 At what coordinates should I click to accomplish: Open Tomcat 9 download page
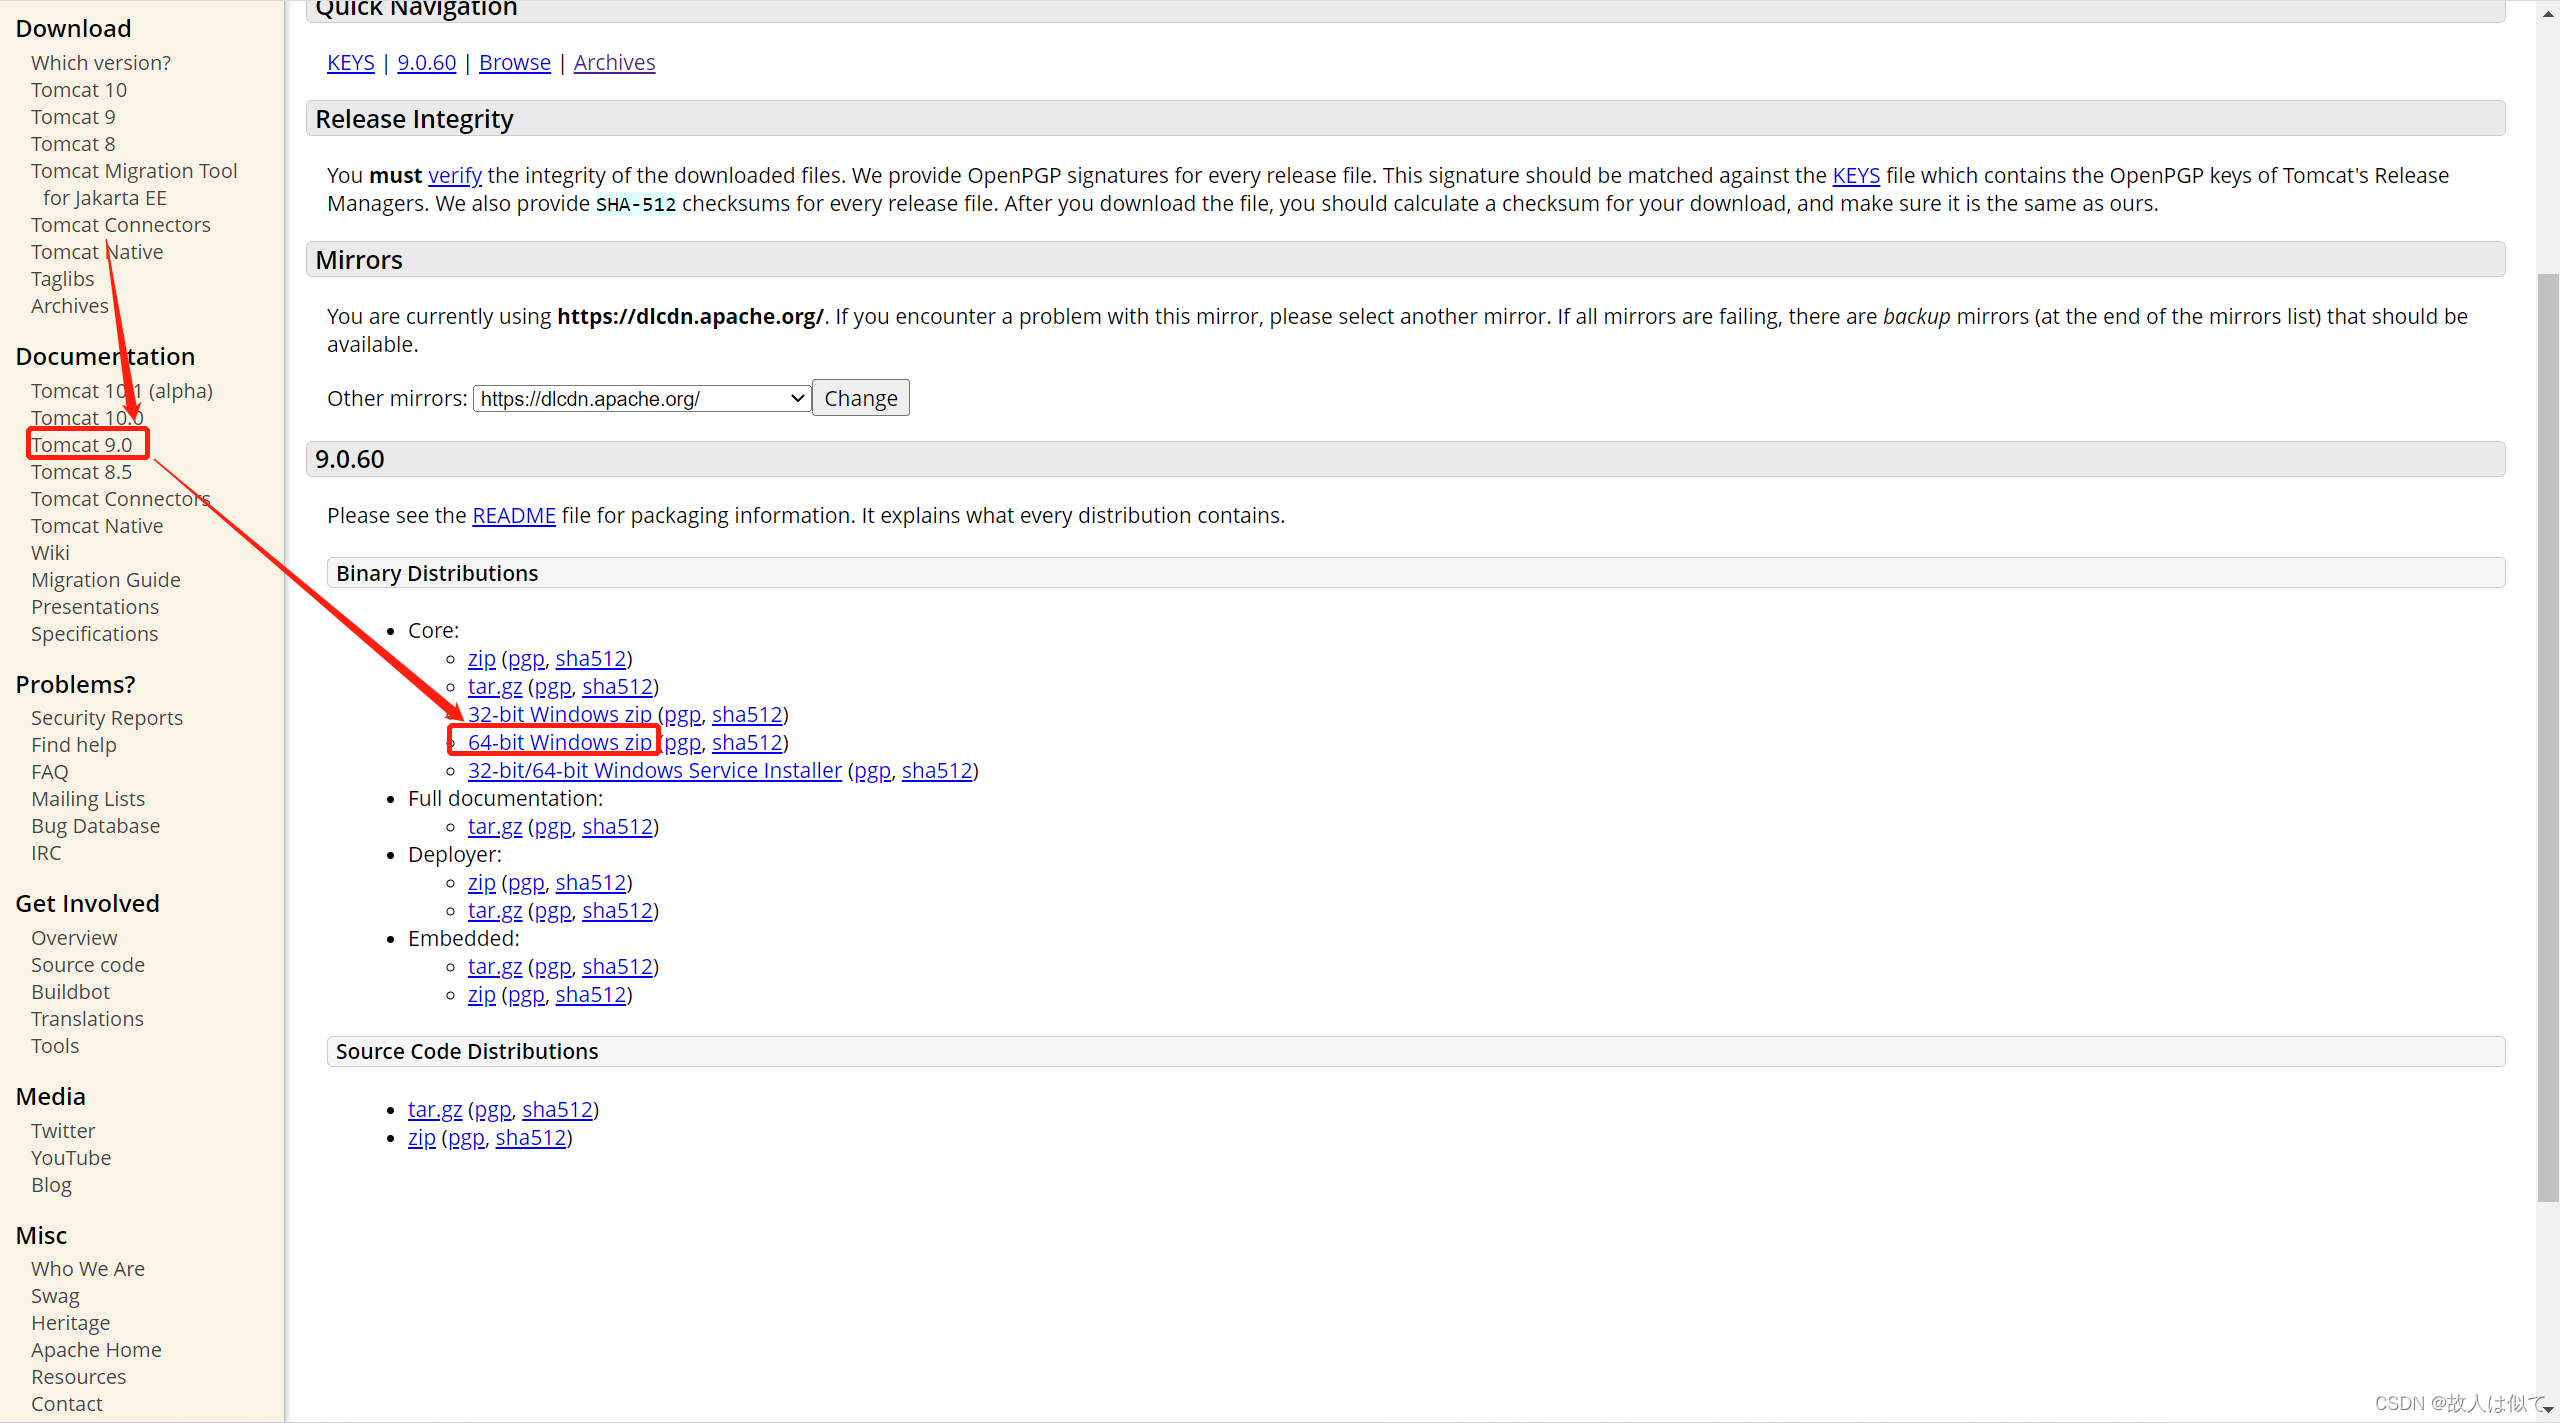pos(73,116)
